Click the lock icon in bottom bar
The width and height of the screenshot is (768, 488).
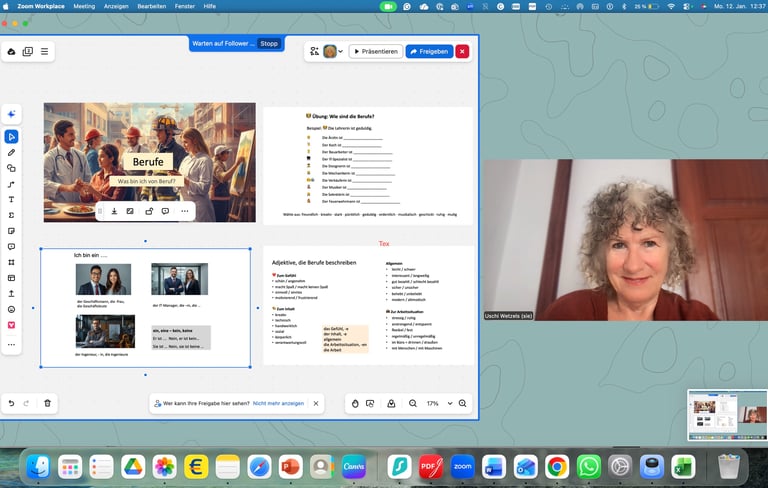(x=391, y=403)
